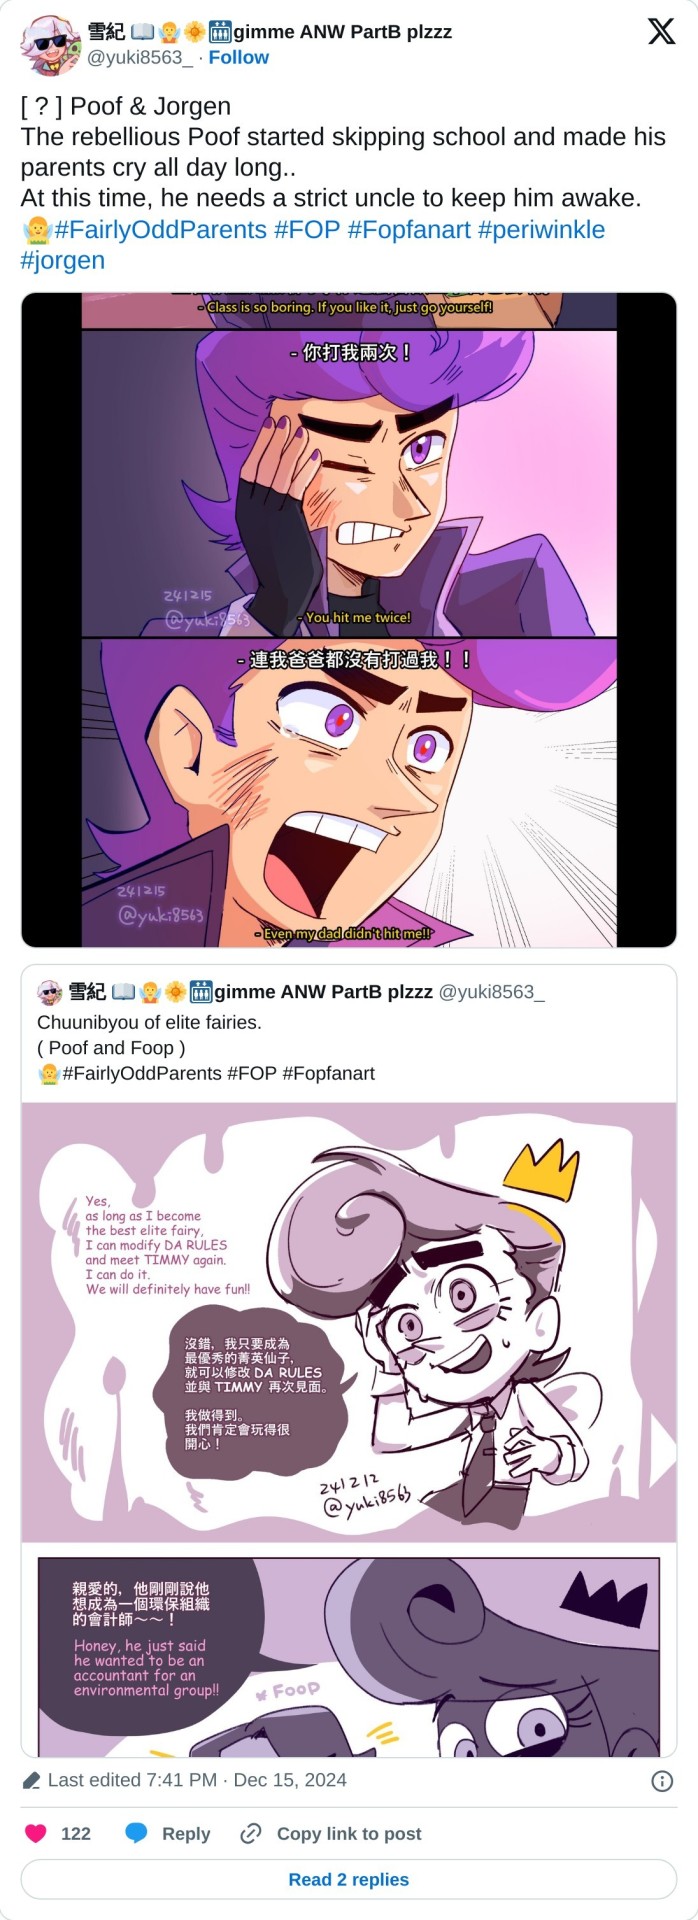Open the #Fopfanart hashtag link
Viewport: 698px width, 1920px height.
(x=409, y=230)
